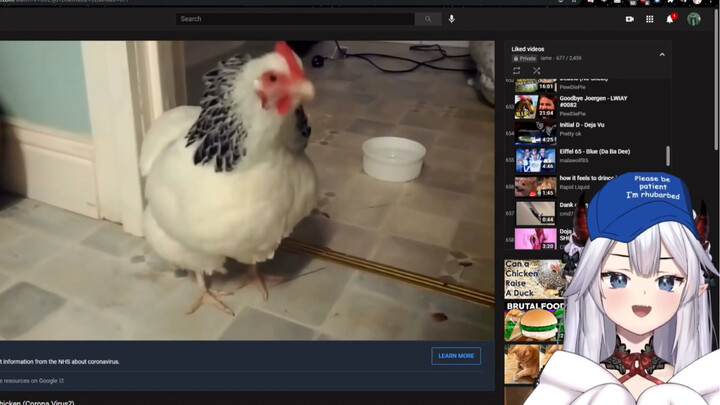720x405 pixels.
Task: Start voice search with the microphone icon
Action: 452,19
